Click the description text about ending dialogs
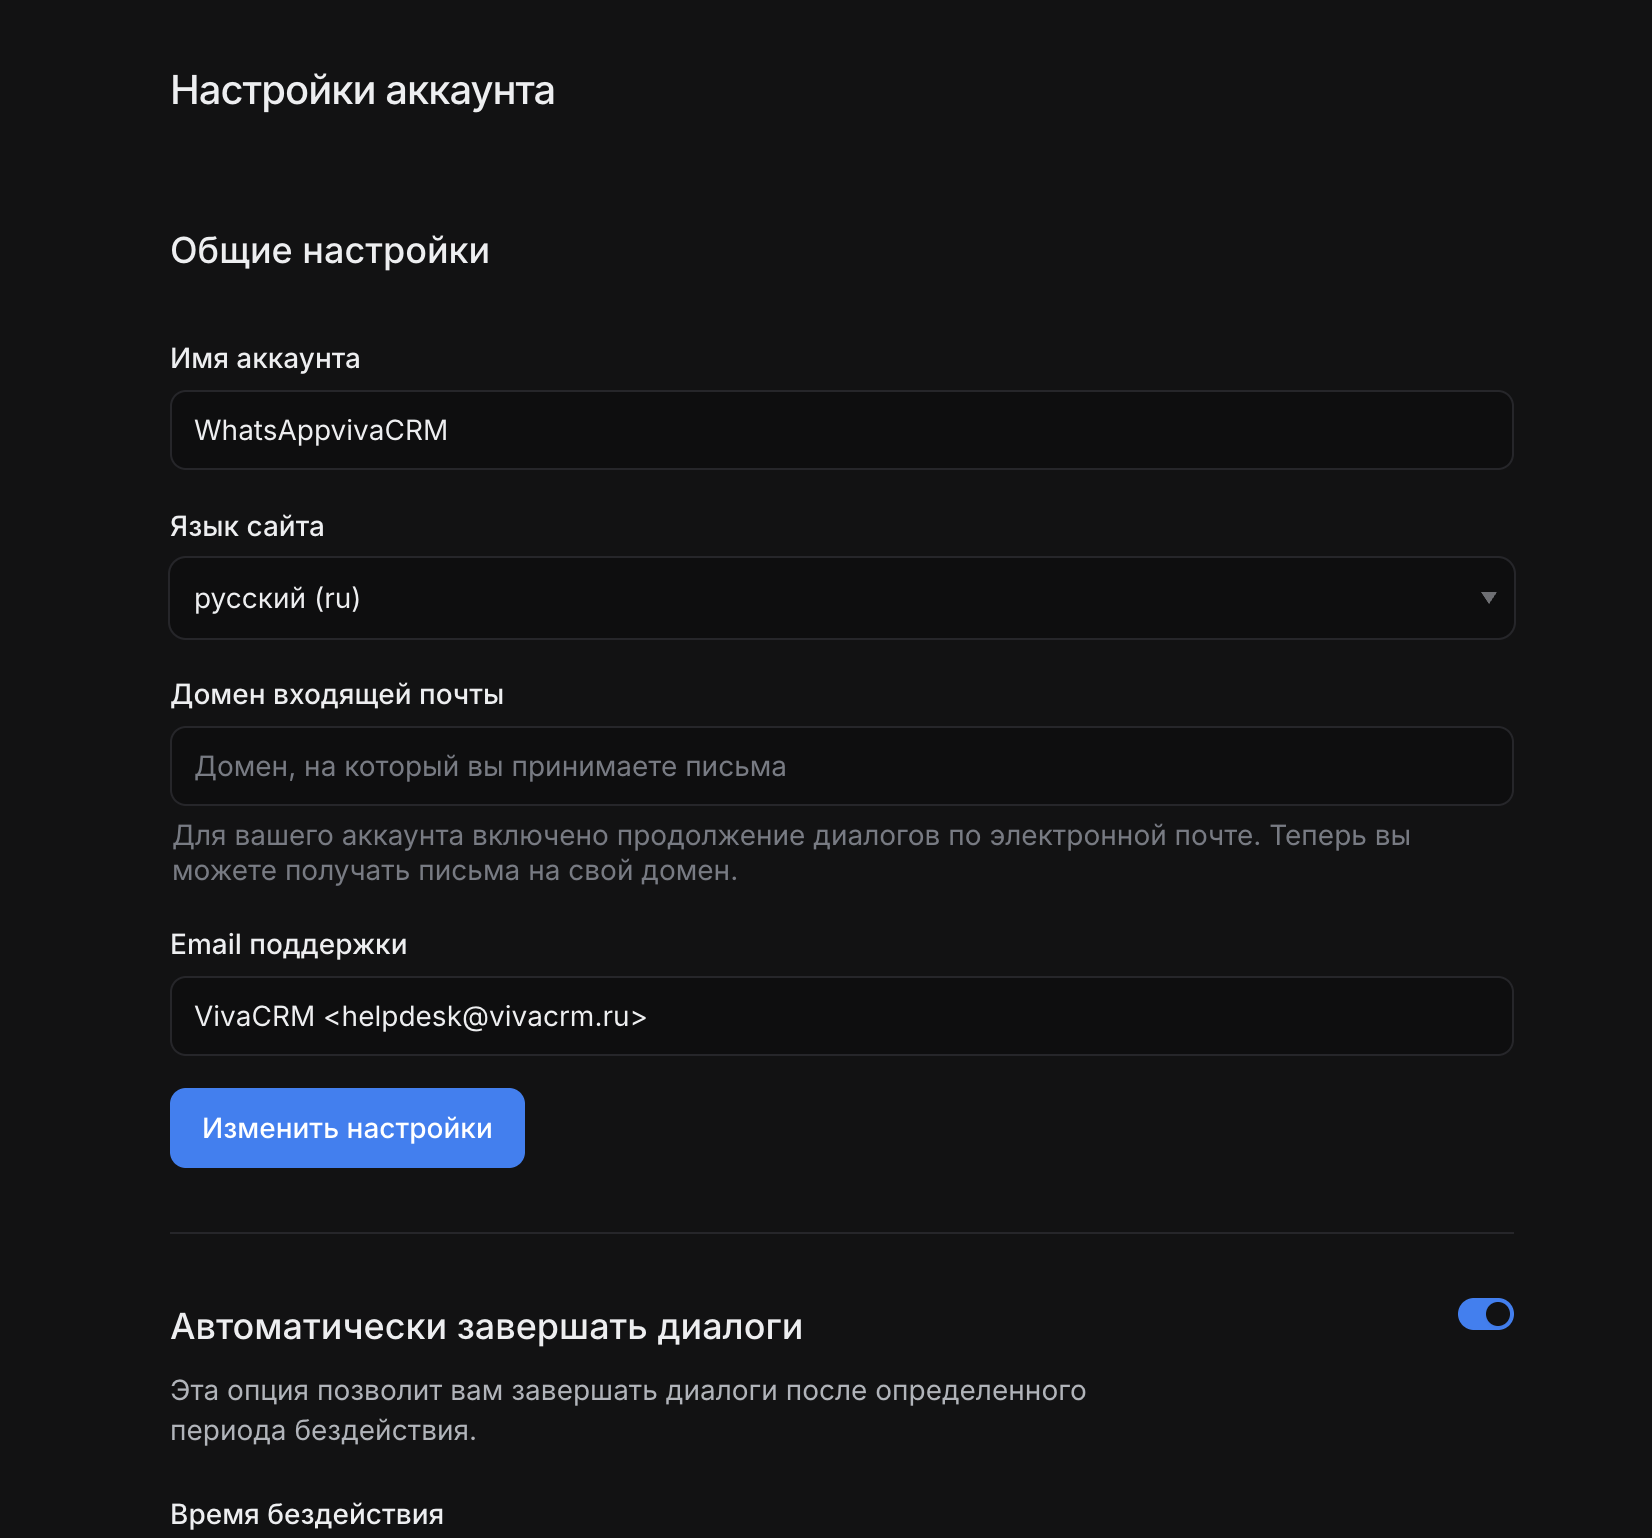 [x=628, y=1410]
